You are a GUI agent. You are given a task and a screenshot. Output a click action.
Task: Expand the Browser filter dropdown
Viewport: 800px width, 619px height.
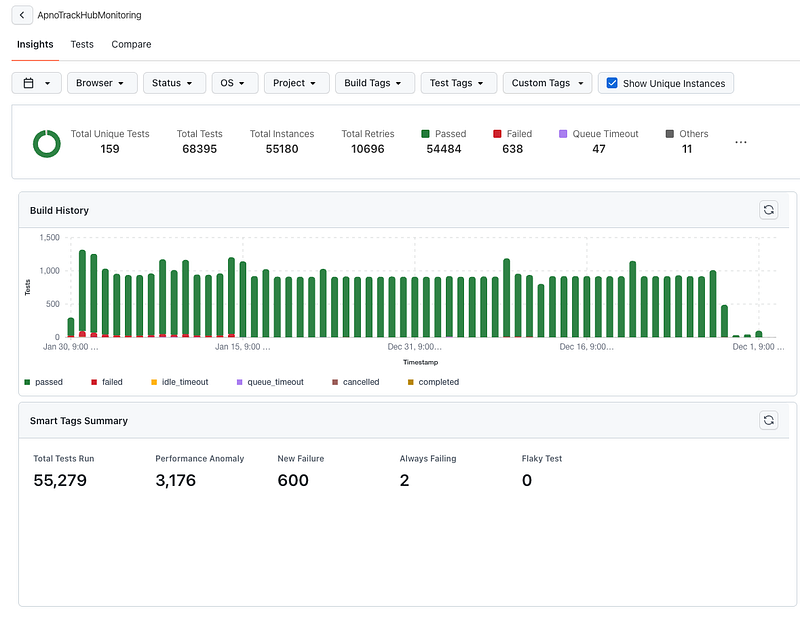point(102,83)
